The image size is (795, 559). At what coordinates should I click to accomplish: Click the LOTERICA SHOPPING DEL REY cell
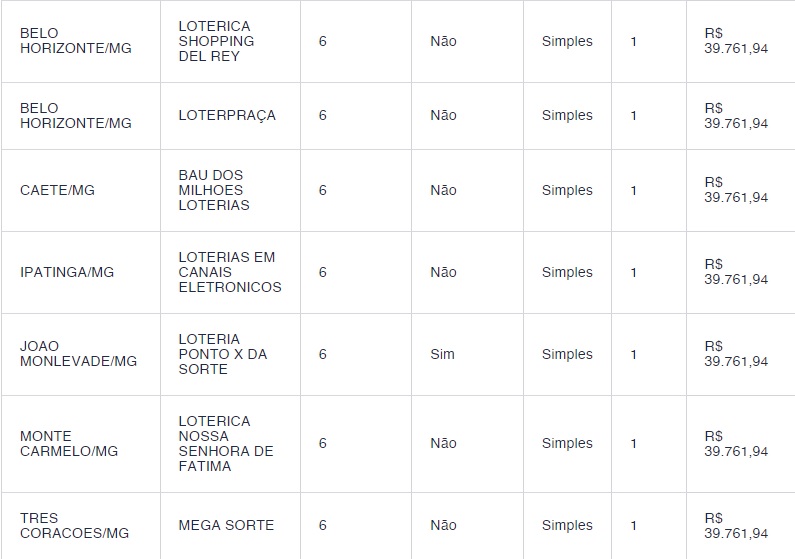pyautogui.click(x=216, y=41)
